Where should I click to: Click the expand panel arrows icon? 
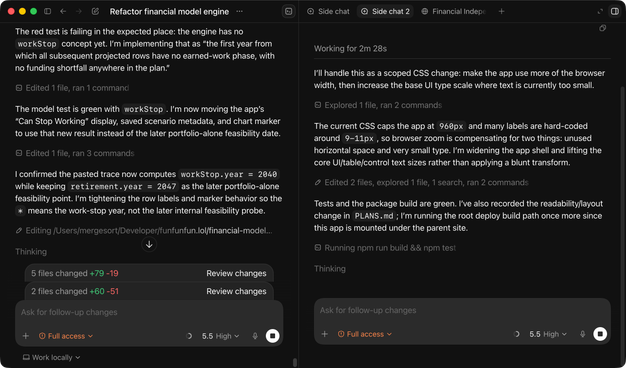tap(600, 12)
